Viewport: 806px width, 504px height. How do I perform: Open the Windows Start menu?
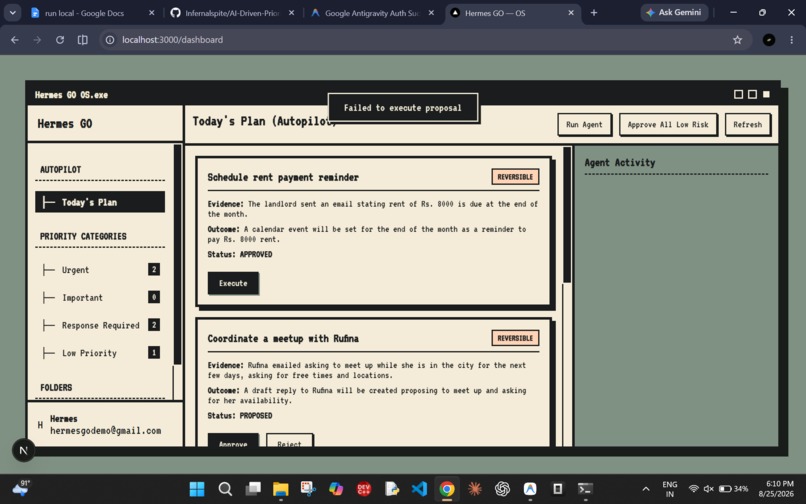point(197,489)
